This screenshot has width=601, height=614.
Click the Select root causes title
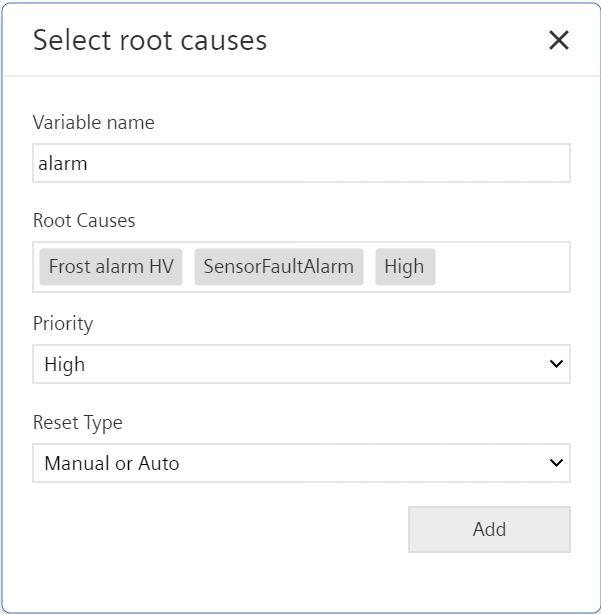pyautogui.click(x=150, y=40)
